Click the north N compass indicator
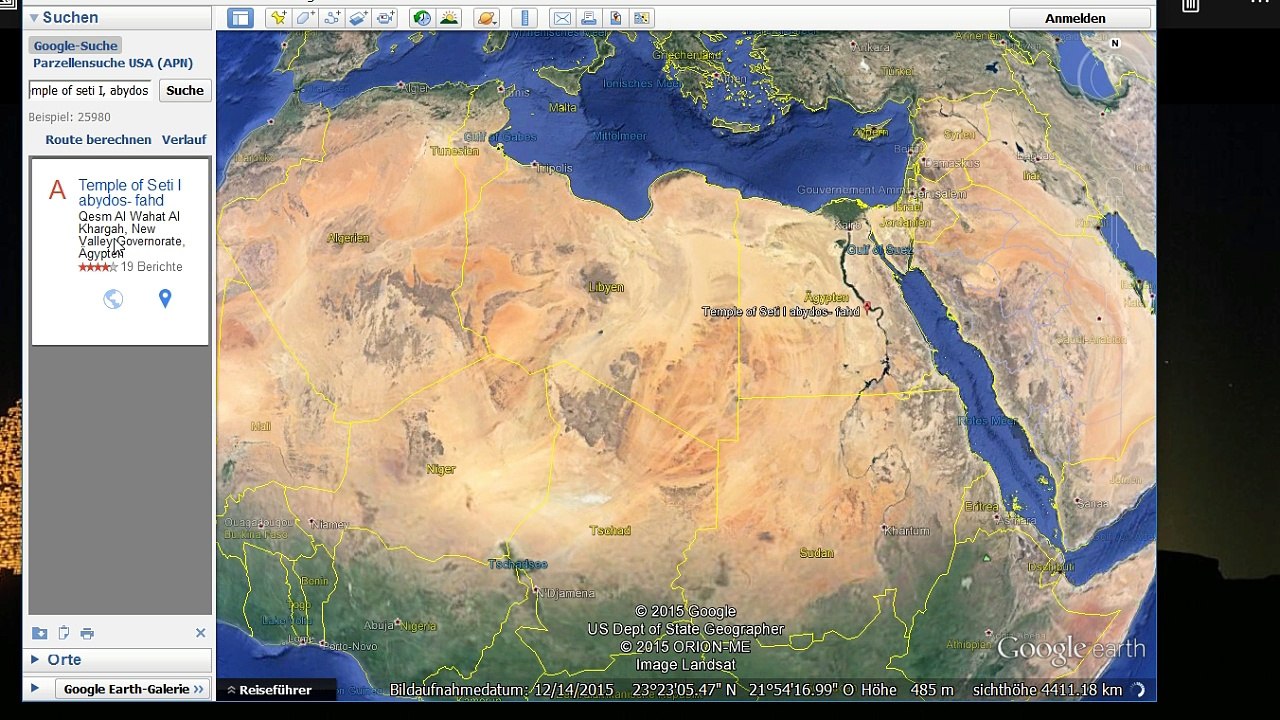1280x720 pixels. (1115, 43)
